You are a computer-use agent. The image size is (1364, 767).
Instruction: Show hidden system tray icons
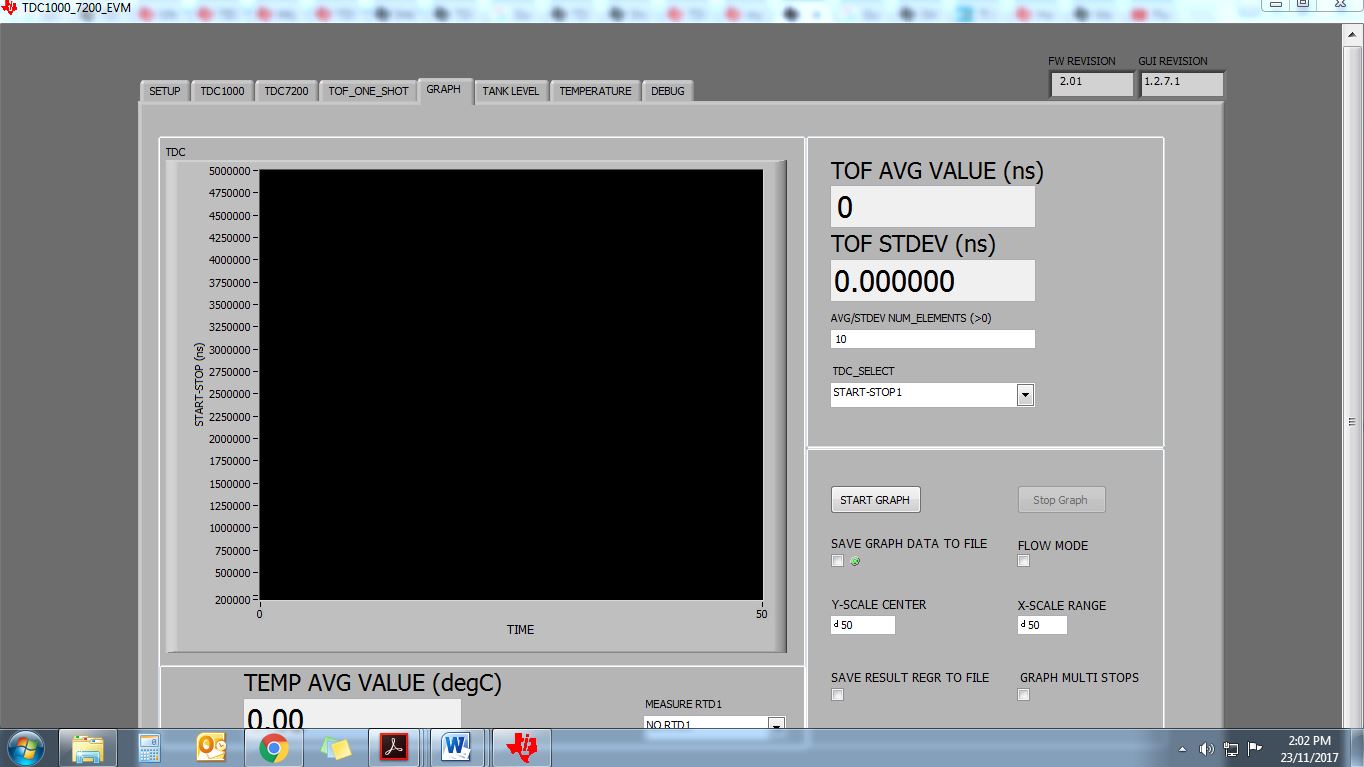pyautogui.click(x=1184, y=749)
